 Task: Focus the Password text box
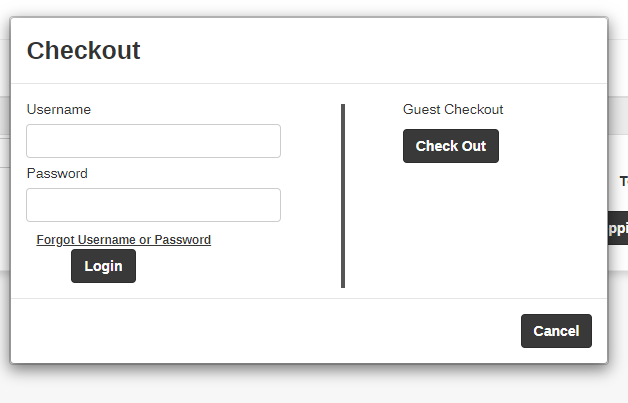[x=153, y=205]
